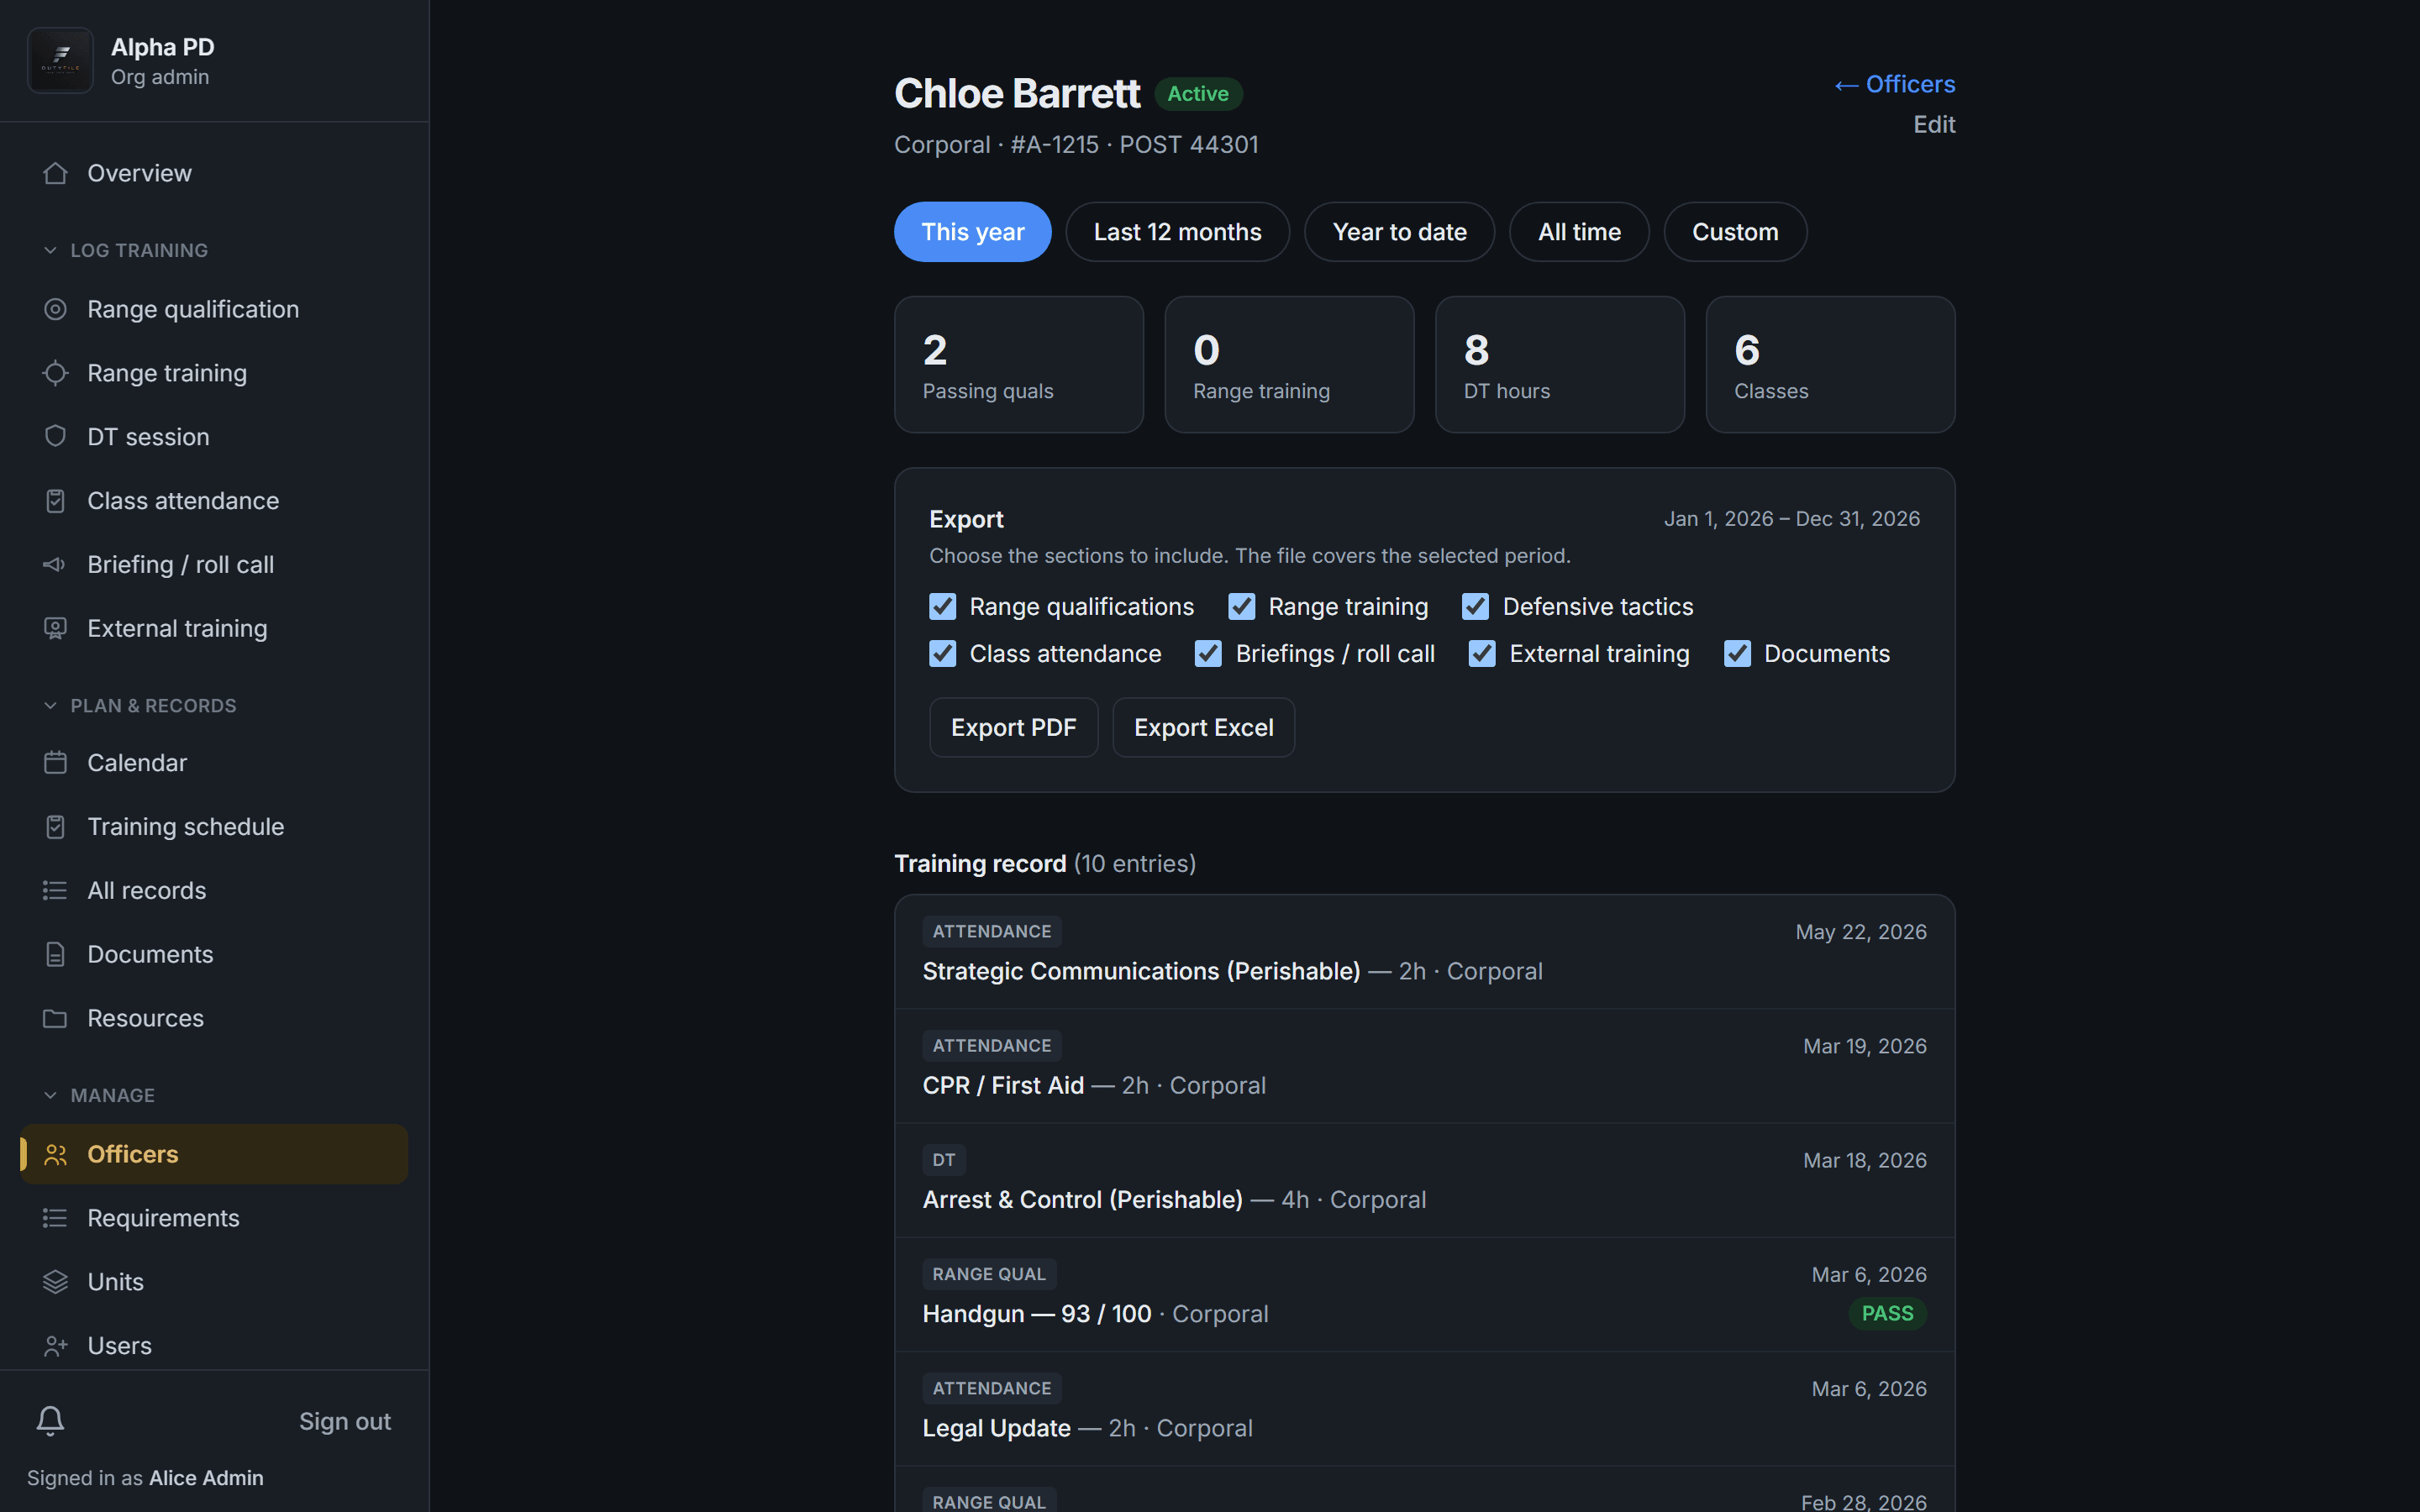Collapse the LOG TRAINING section
The height and width of the screenshot is (1512, 2420).
click(x=126, y=251)
